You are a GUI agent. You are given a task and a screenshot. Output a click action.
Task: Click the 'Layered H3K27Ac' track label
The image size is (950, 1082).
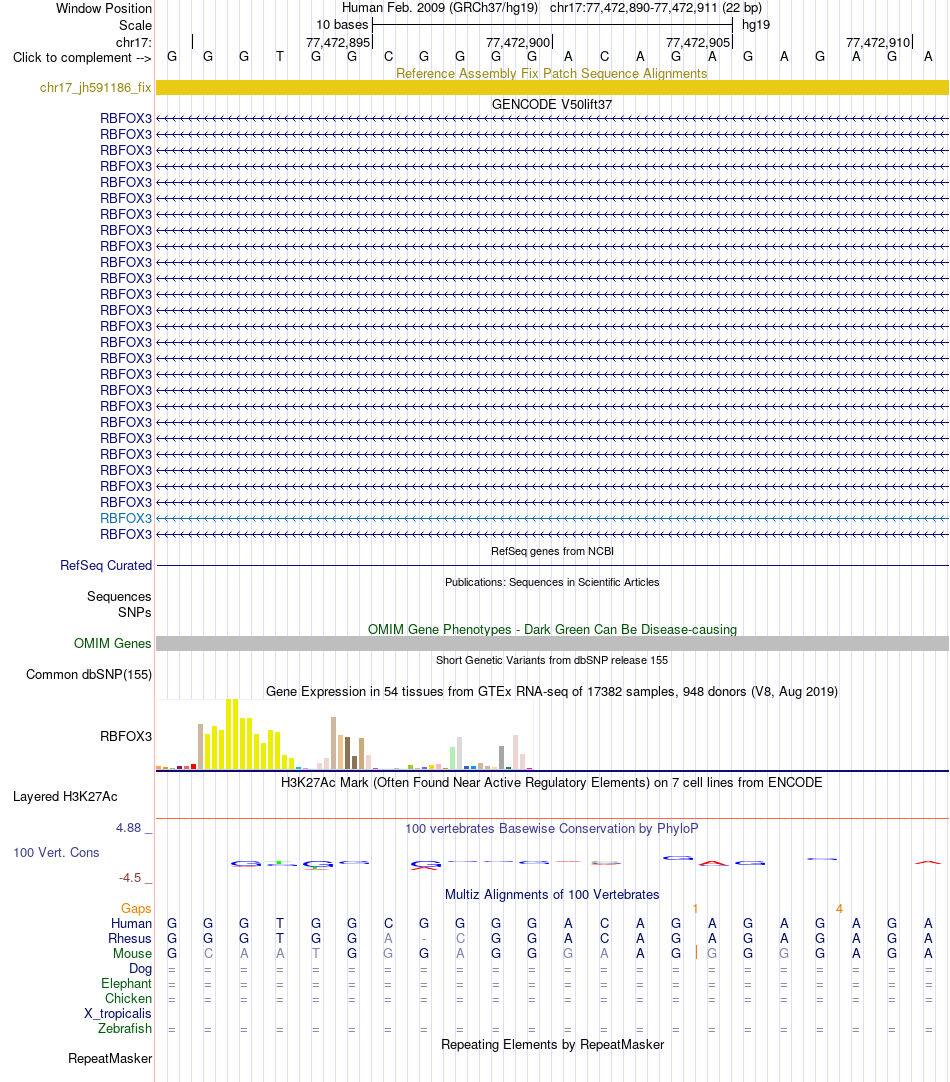(x=65, y=796)
